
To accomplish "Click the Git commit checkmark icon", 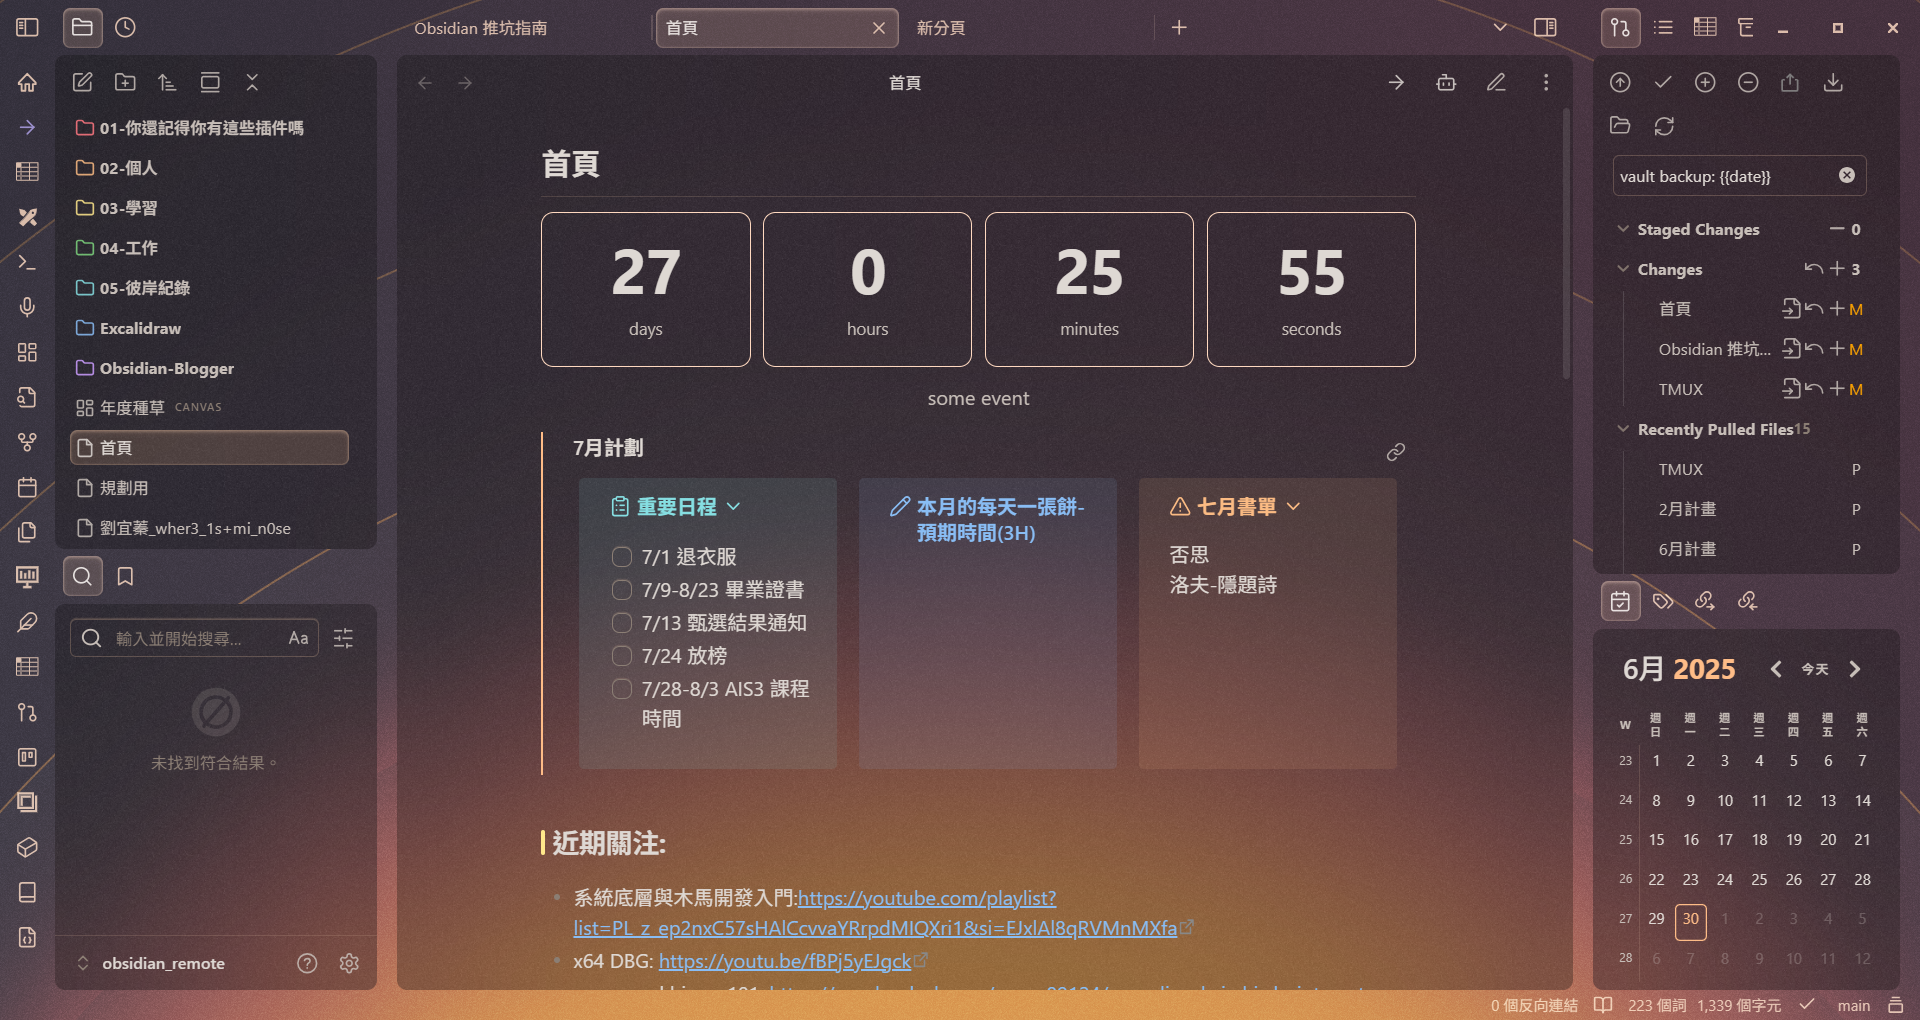I will [1663, 82].
